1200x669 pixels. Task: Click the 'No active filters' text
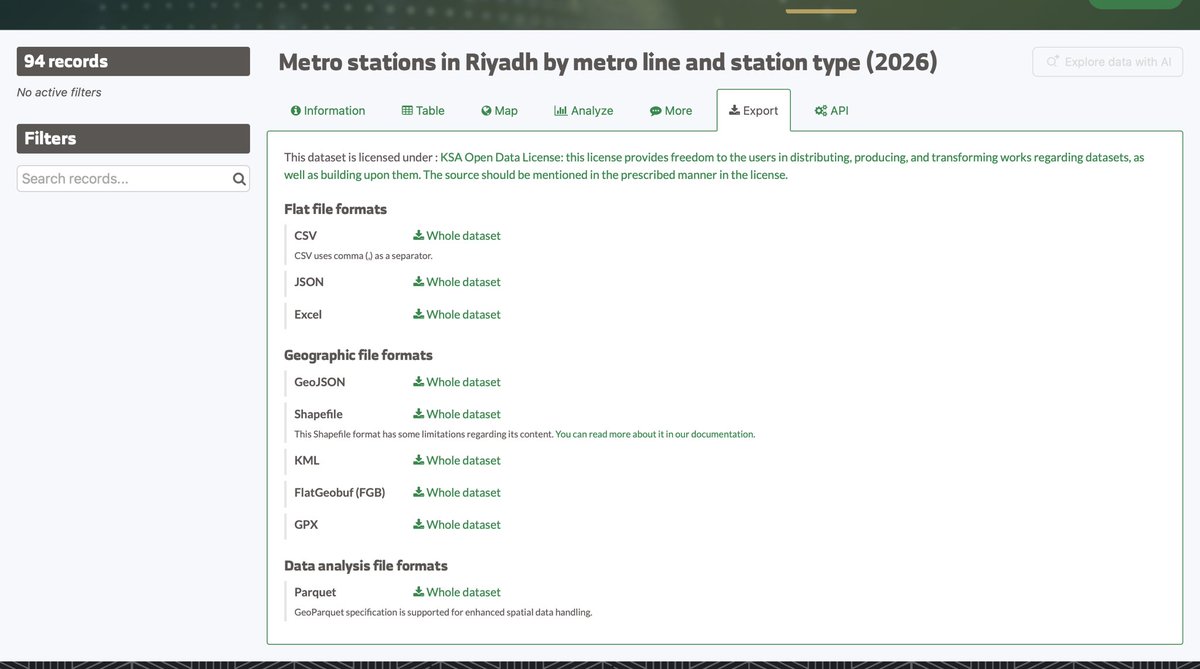click(59, 92)
